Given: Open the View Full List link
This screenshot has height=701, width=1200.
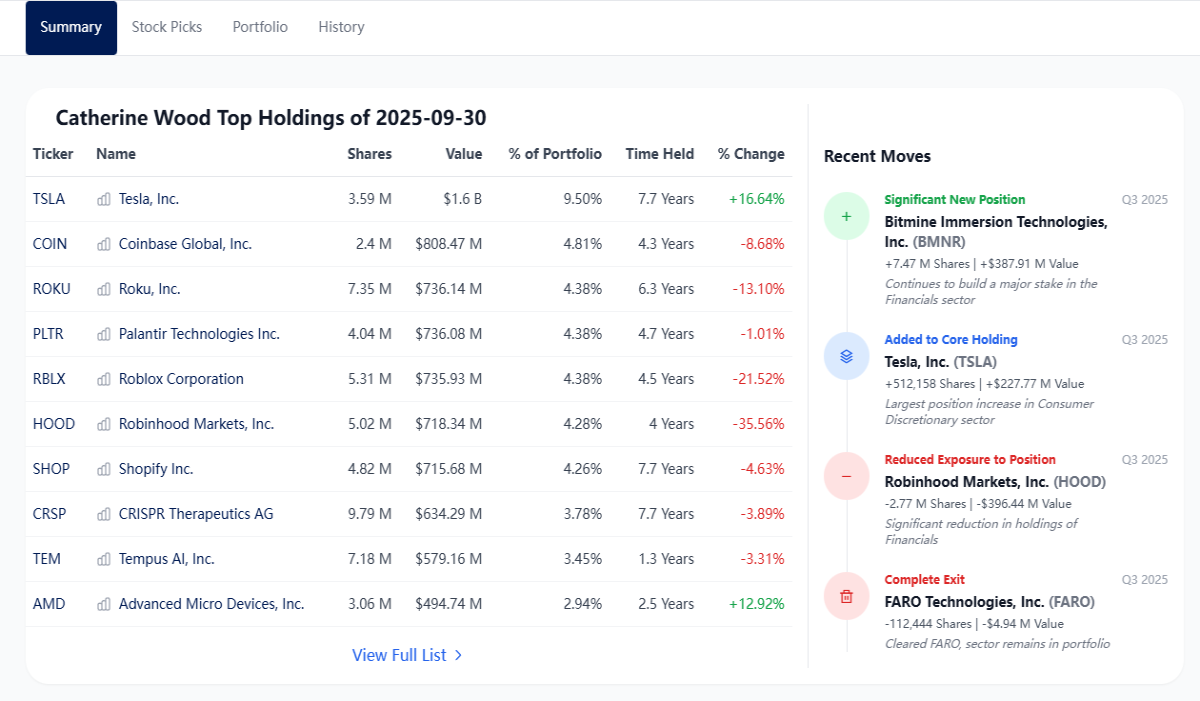Looking at the screenshot, I should point(407,655).
